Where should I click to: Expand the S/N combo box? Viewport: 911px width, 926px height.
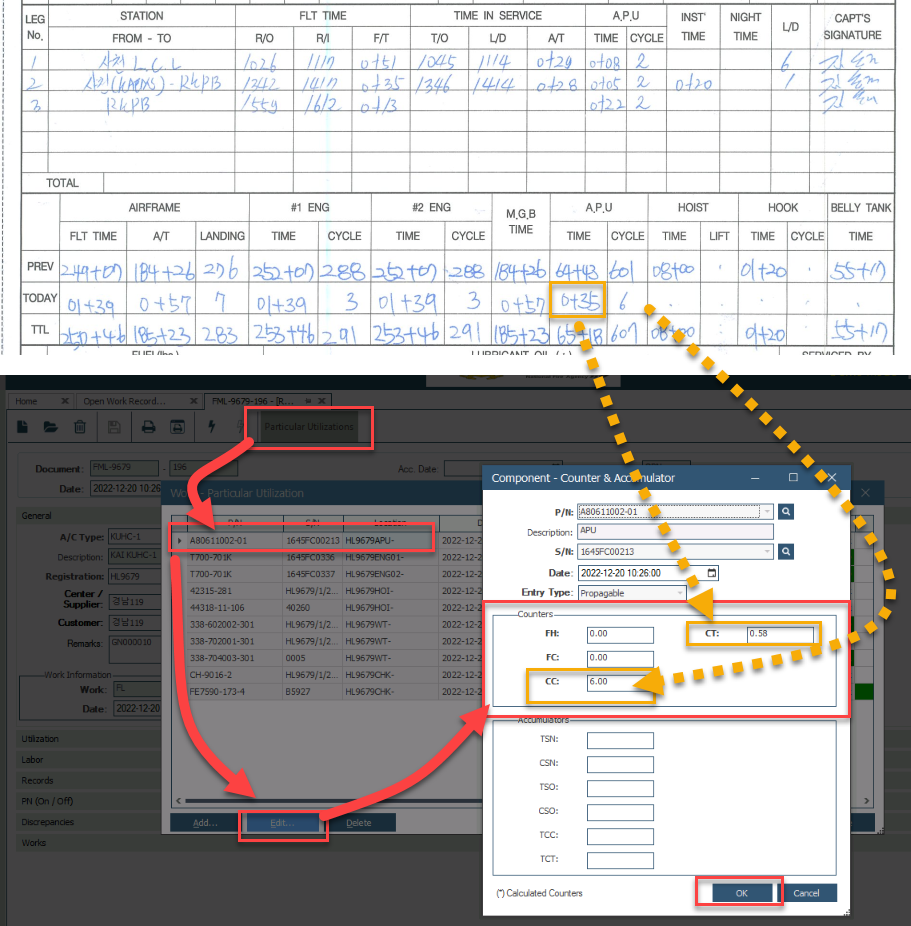coord(766,552)
